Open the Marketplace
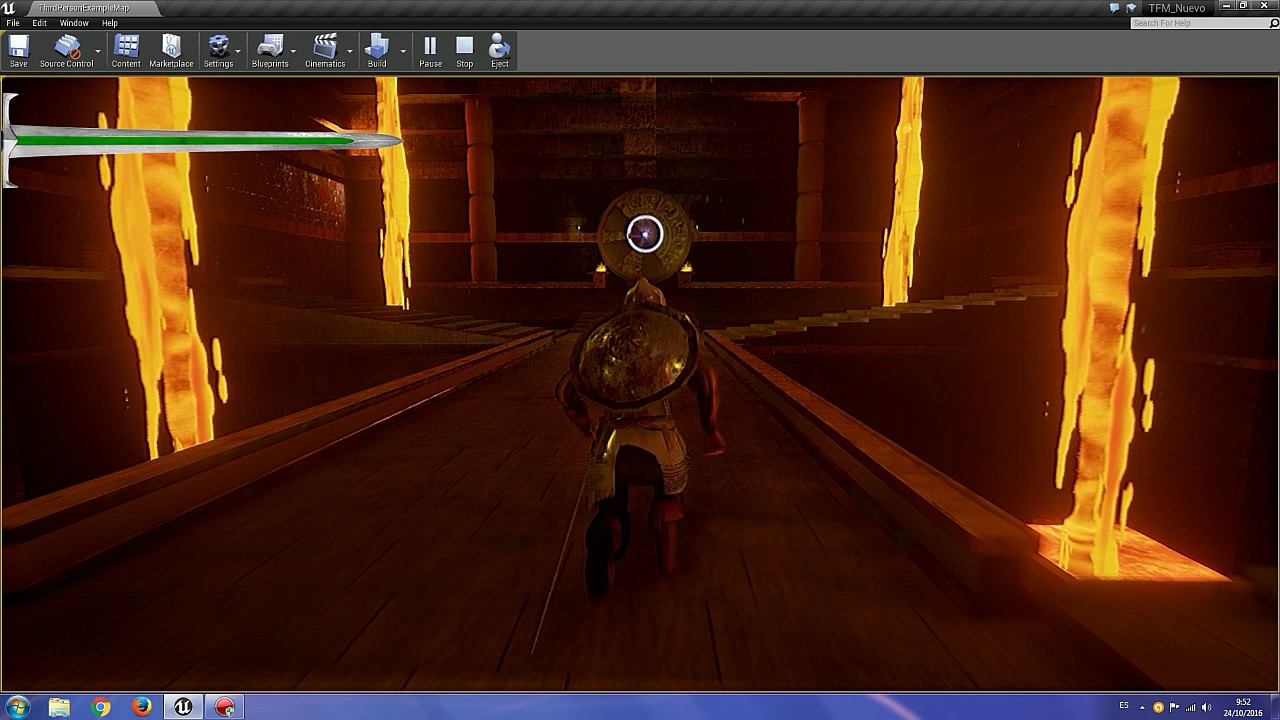This screenshot has height=720, width=1280. [x=171, y=51]
